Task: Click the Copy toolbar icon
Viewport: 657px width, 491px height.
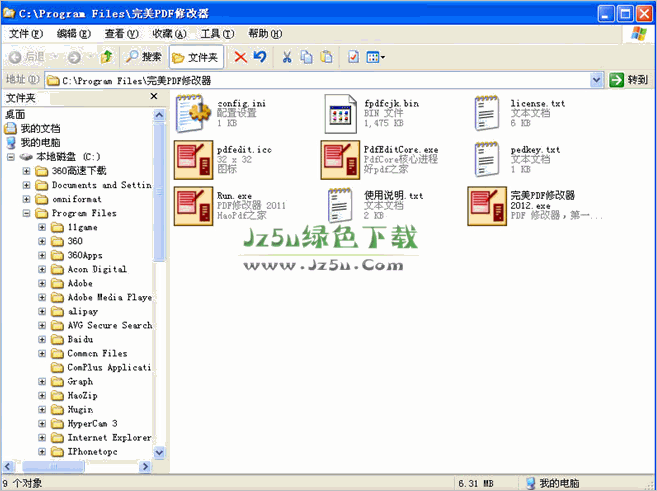Action: 307,57
